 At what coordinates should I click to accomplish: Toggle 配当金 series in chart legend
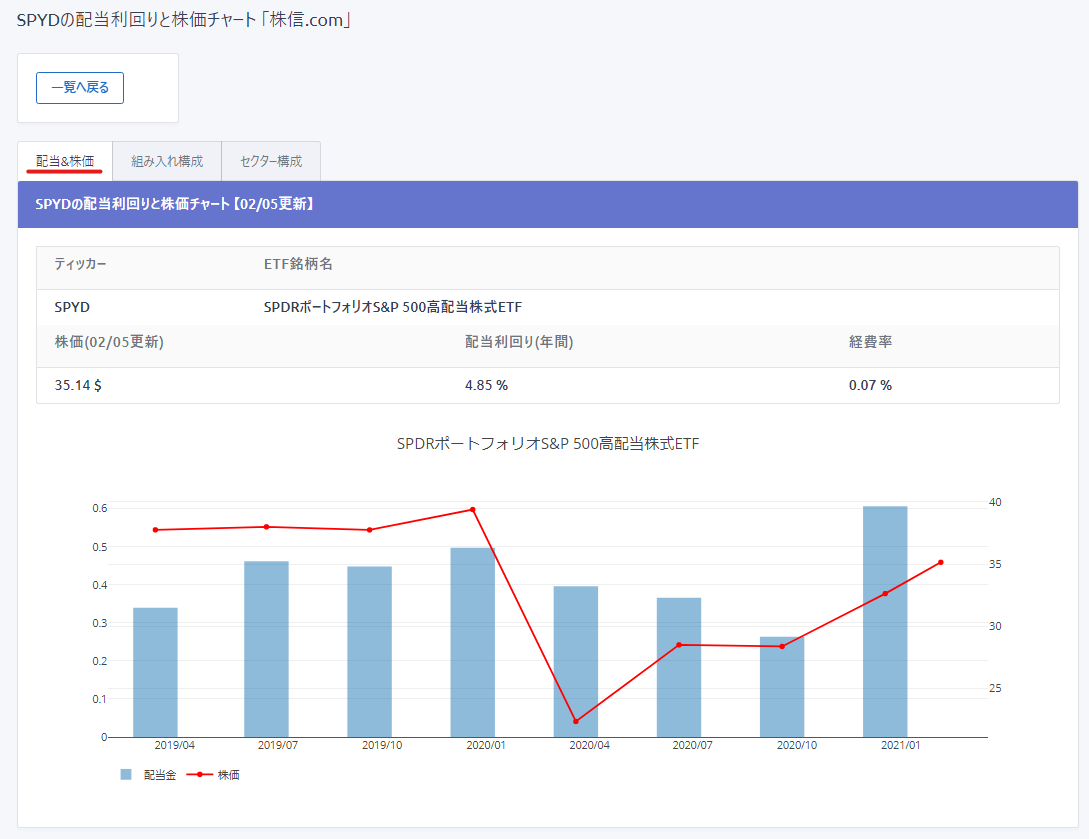(x=159, y=775)
